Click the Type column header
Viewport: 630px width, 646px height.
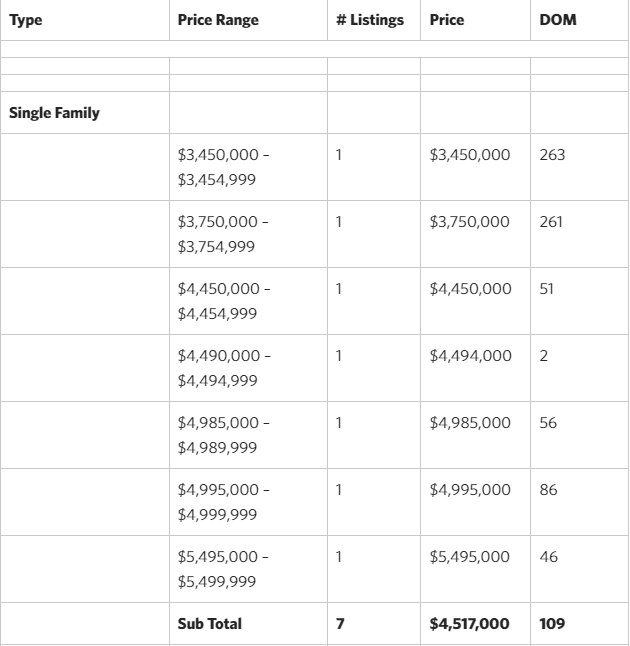[26, 20]
